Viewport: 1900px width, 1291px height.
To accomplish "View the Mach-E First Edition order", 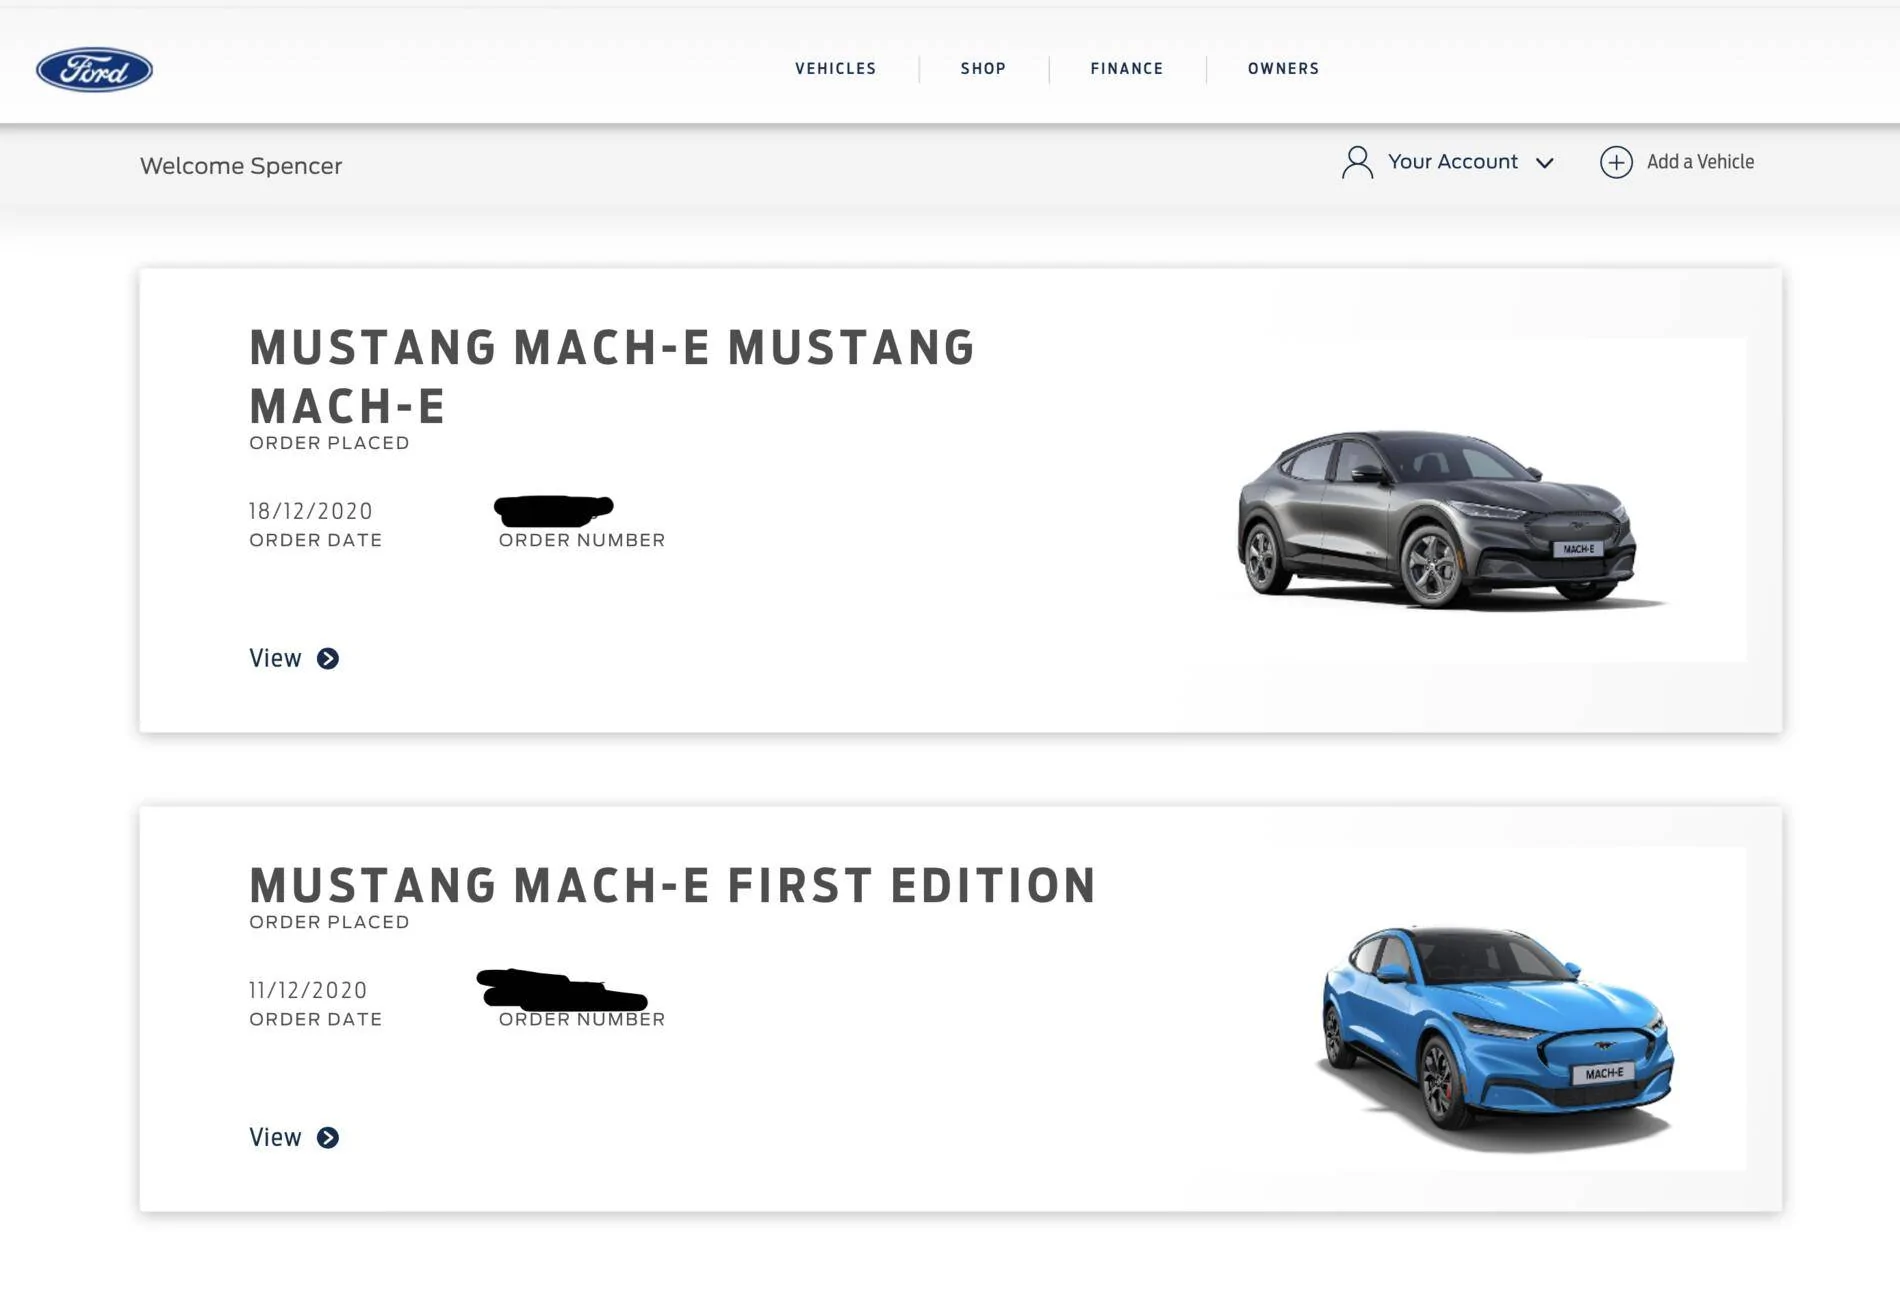I will coord(275,1137).
